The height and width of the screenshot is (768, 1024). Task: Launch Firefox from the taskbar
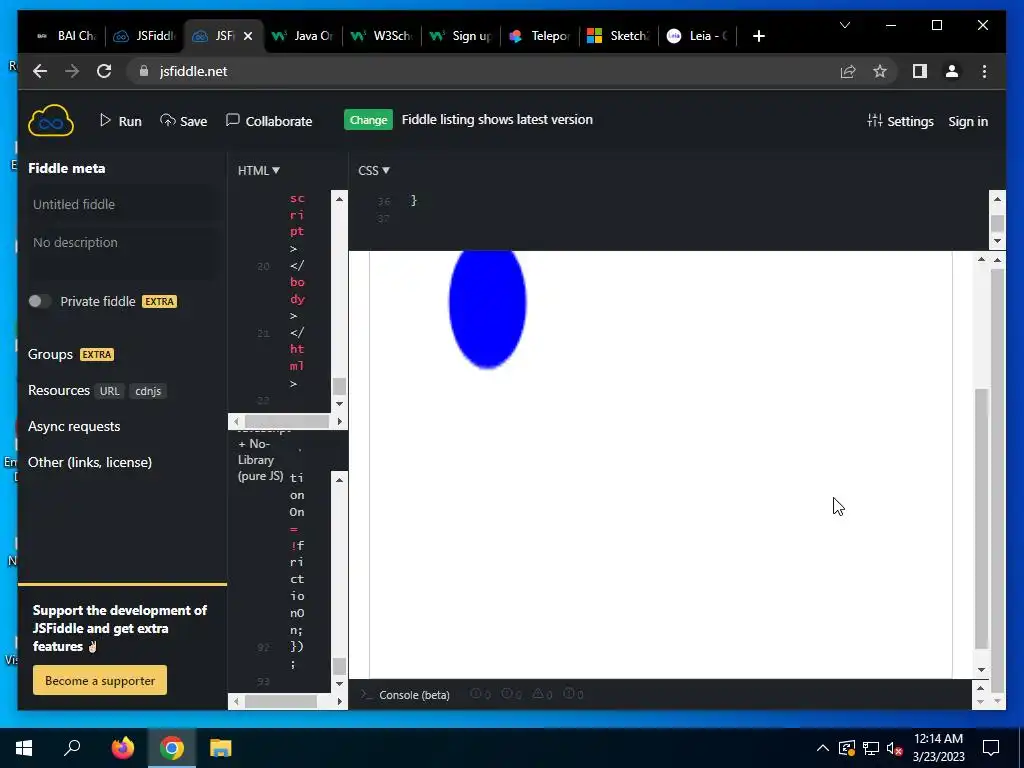click(x=122, y=748)
